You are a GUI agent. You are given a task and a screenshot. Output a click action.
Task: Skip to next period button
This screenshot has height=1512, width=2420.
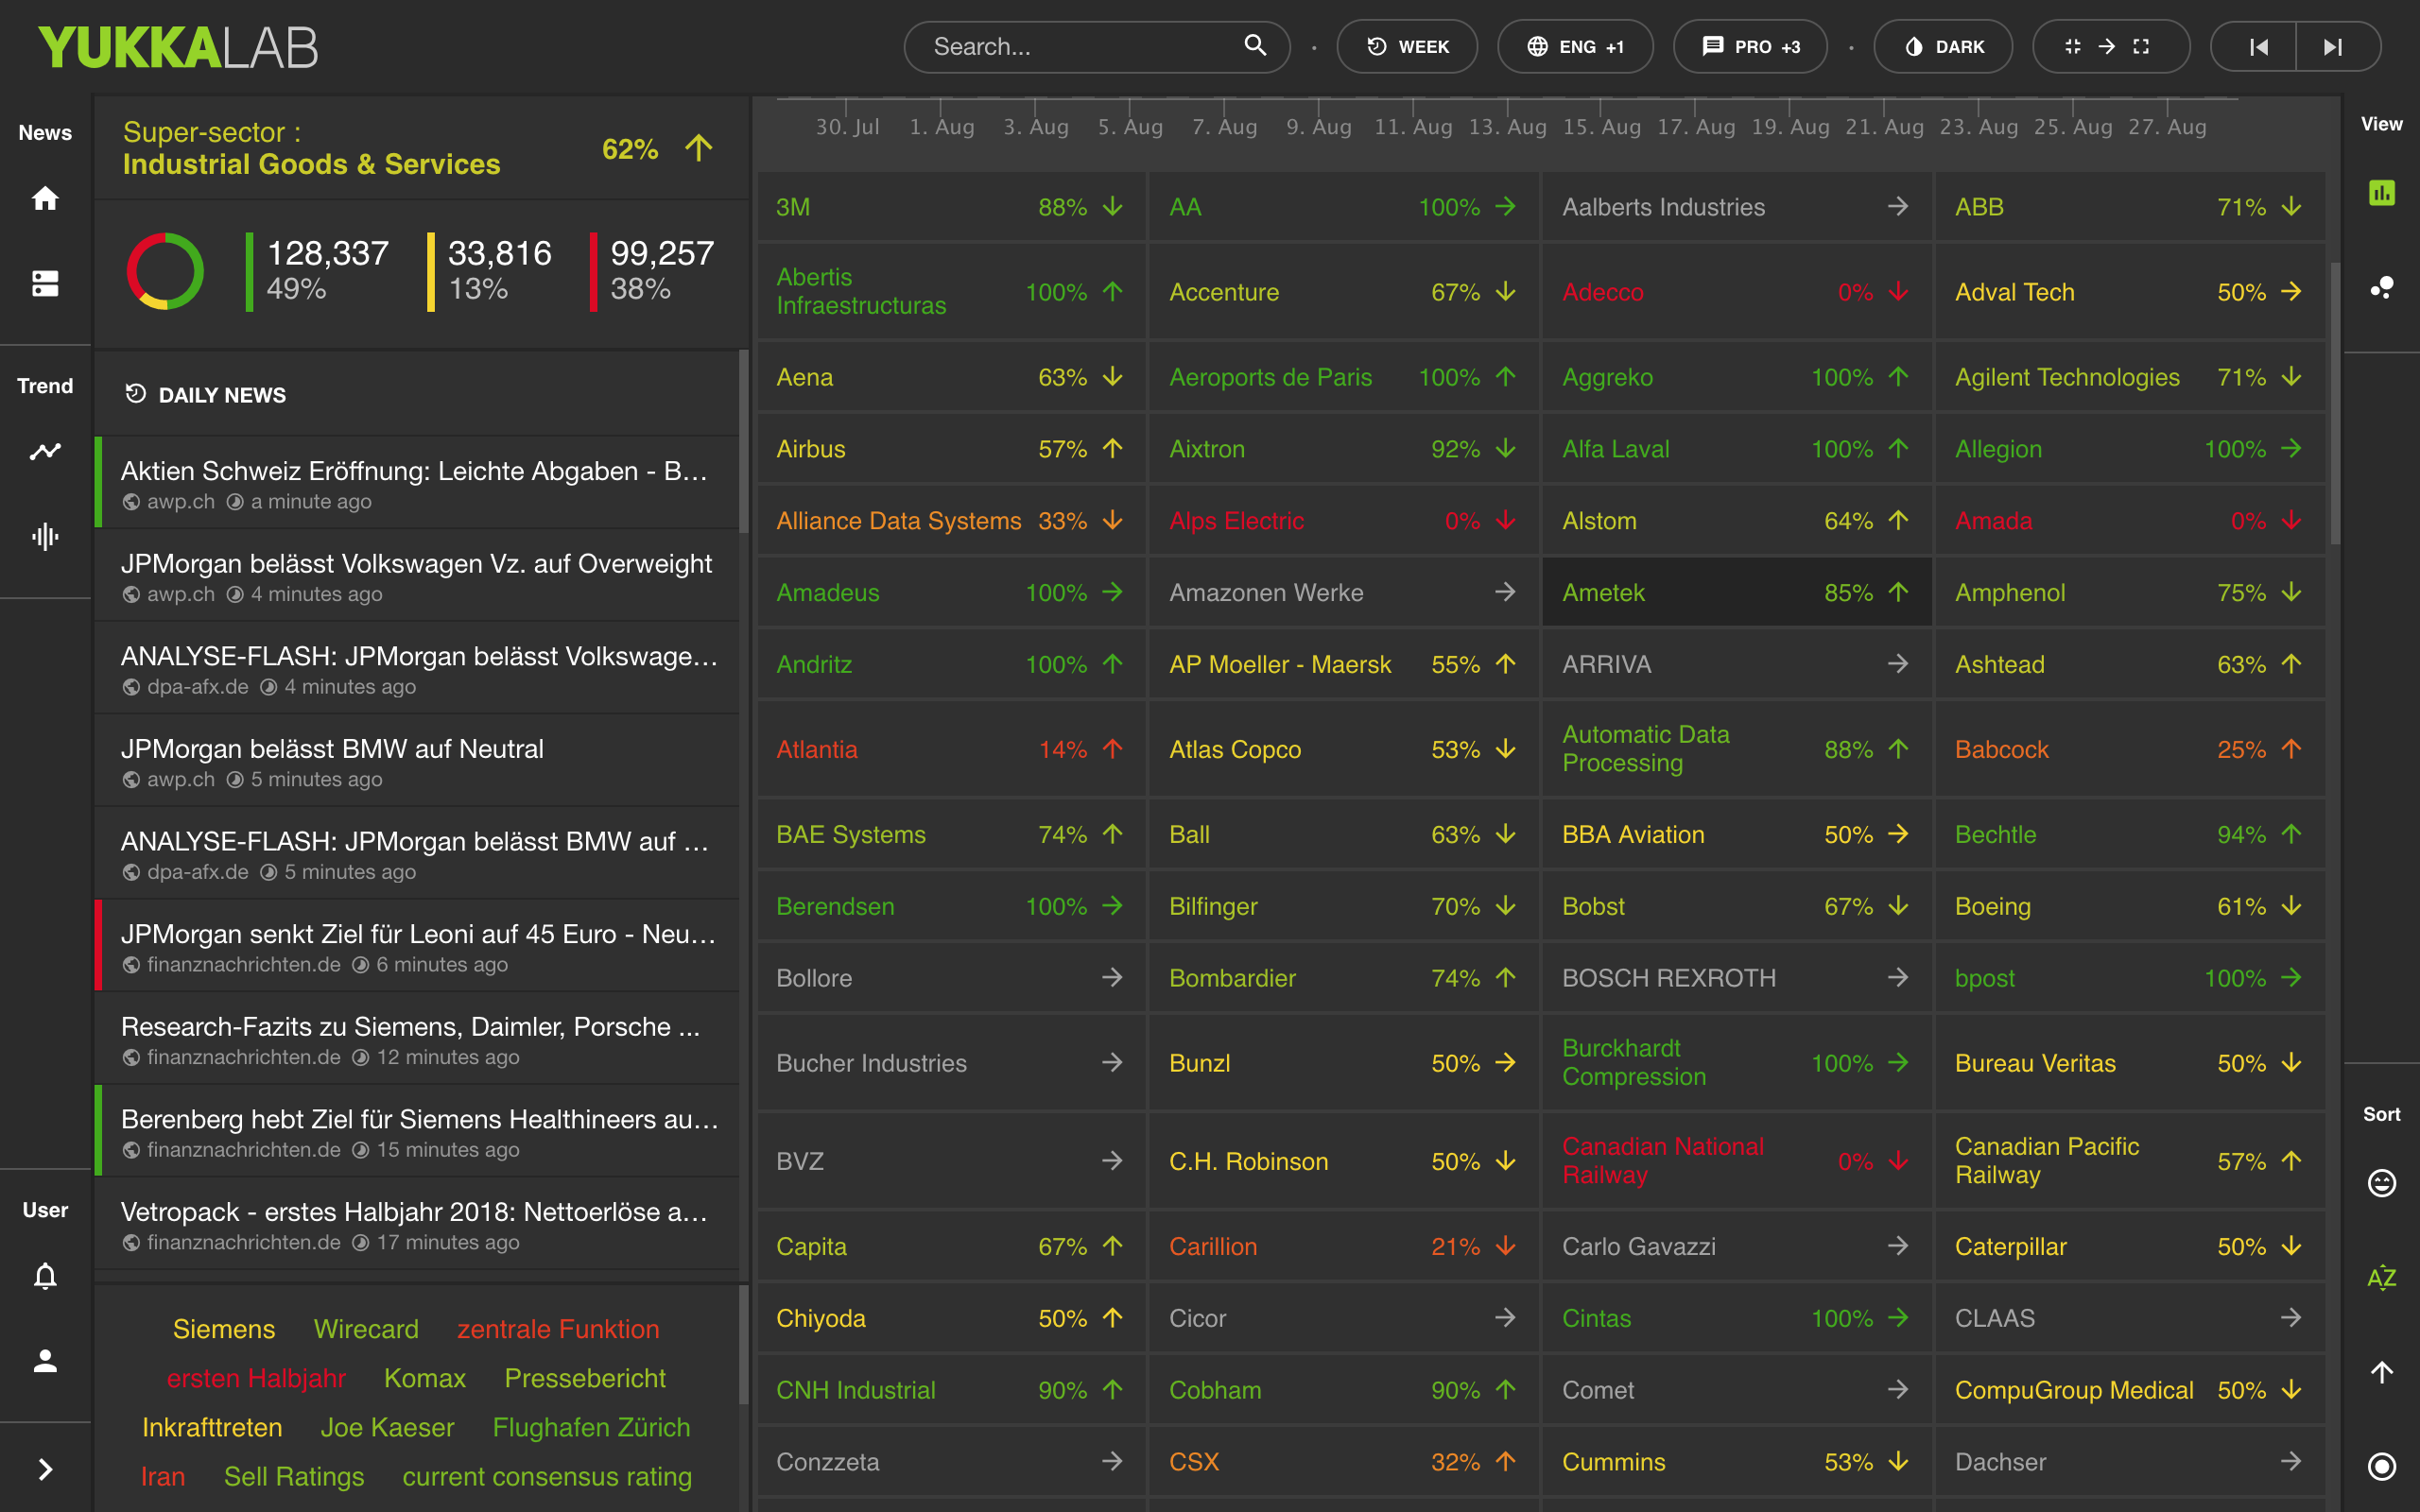point(2333,46)
